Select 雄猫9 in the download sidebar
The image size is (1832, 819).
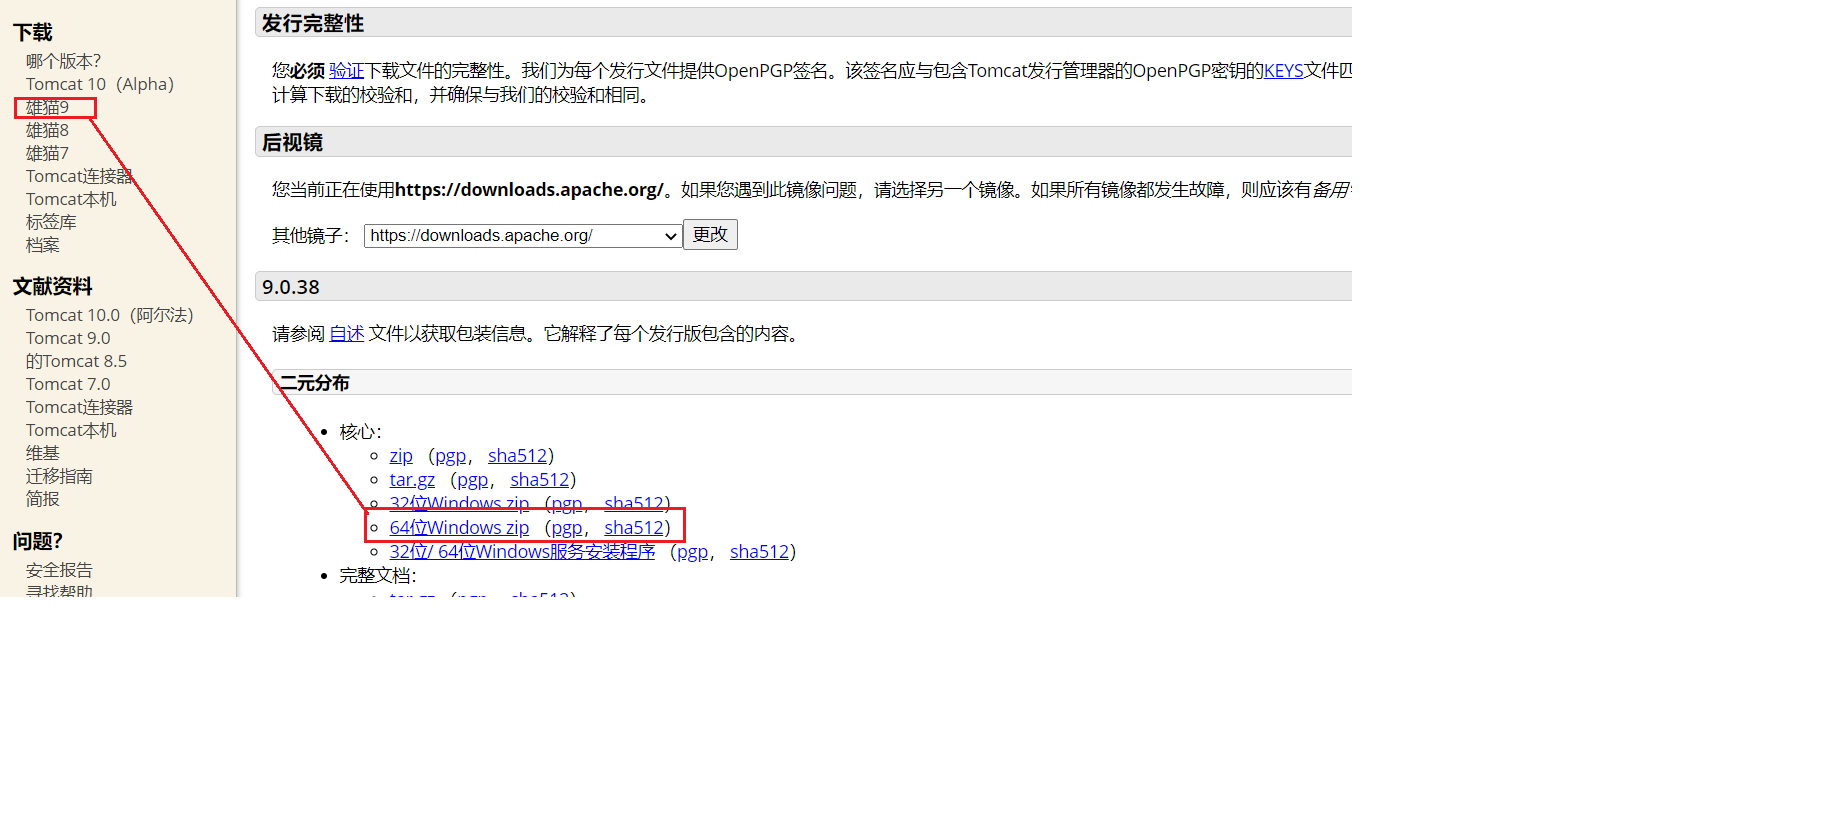click(x=47, y=107)
